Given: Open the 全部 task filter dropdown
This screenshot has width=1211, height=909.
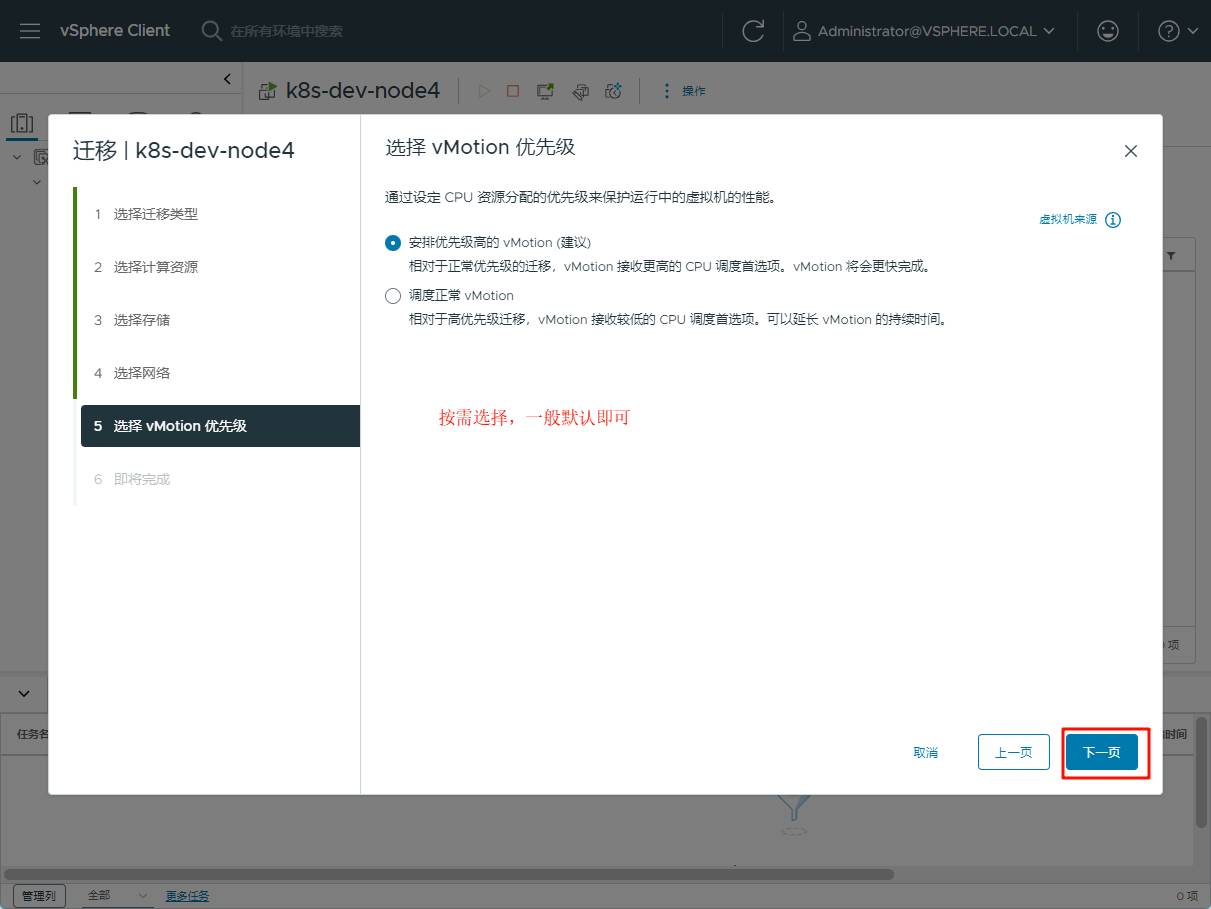Looking at the screenshot, I should 117,895.
